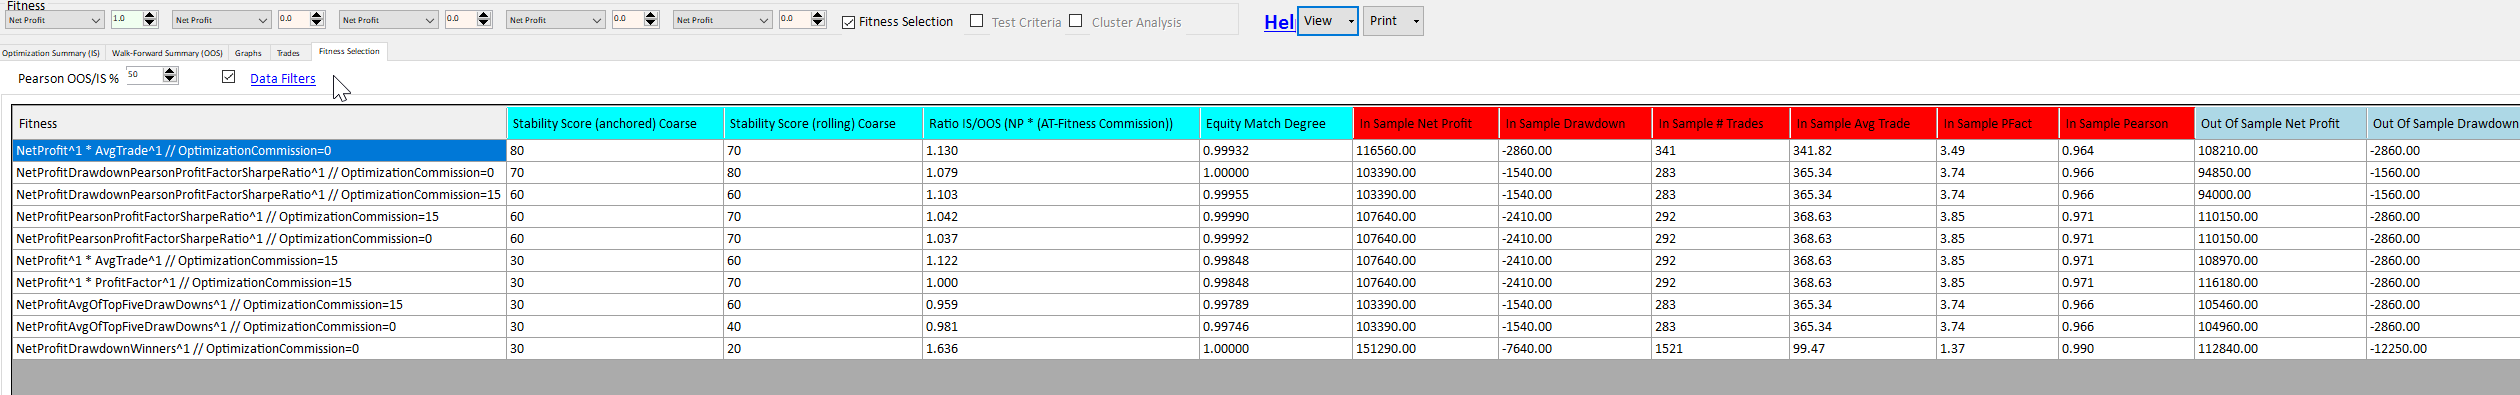The height and width of the screenshot is (395, 2520).
Task: Click the In Sample Drawdown cell -7640.00
Action: (x=1576, y=349)
